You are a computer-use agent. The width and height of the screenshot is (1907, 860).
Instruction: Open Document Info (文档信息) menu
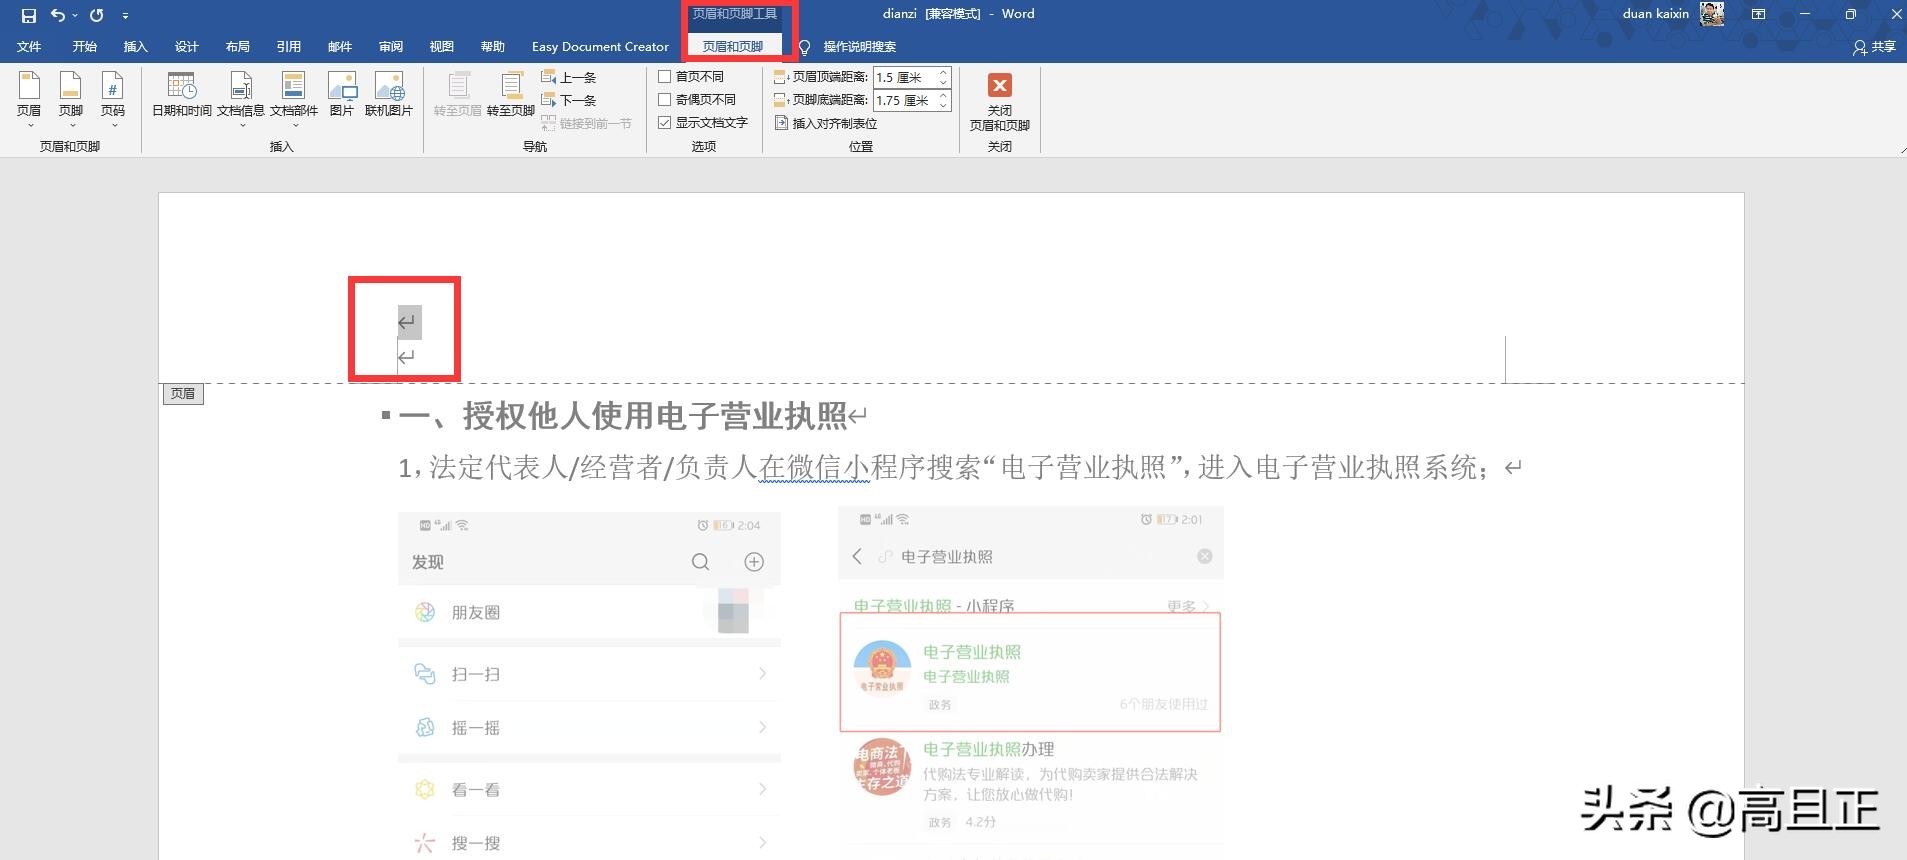[241, 95]
